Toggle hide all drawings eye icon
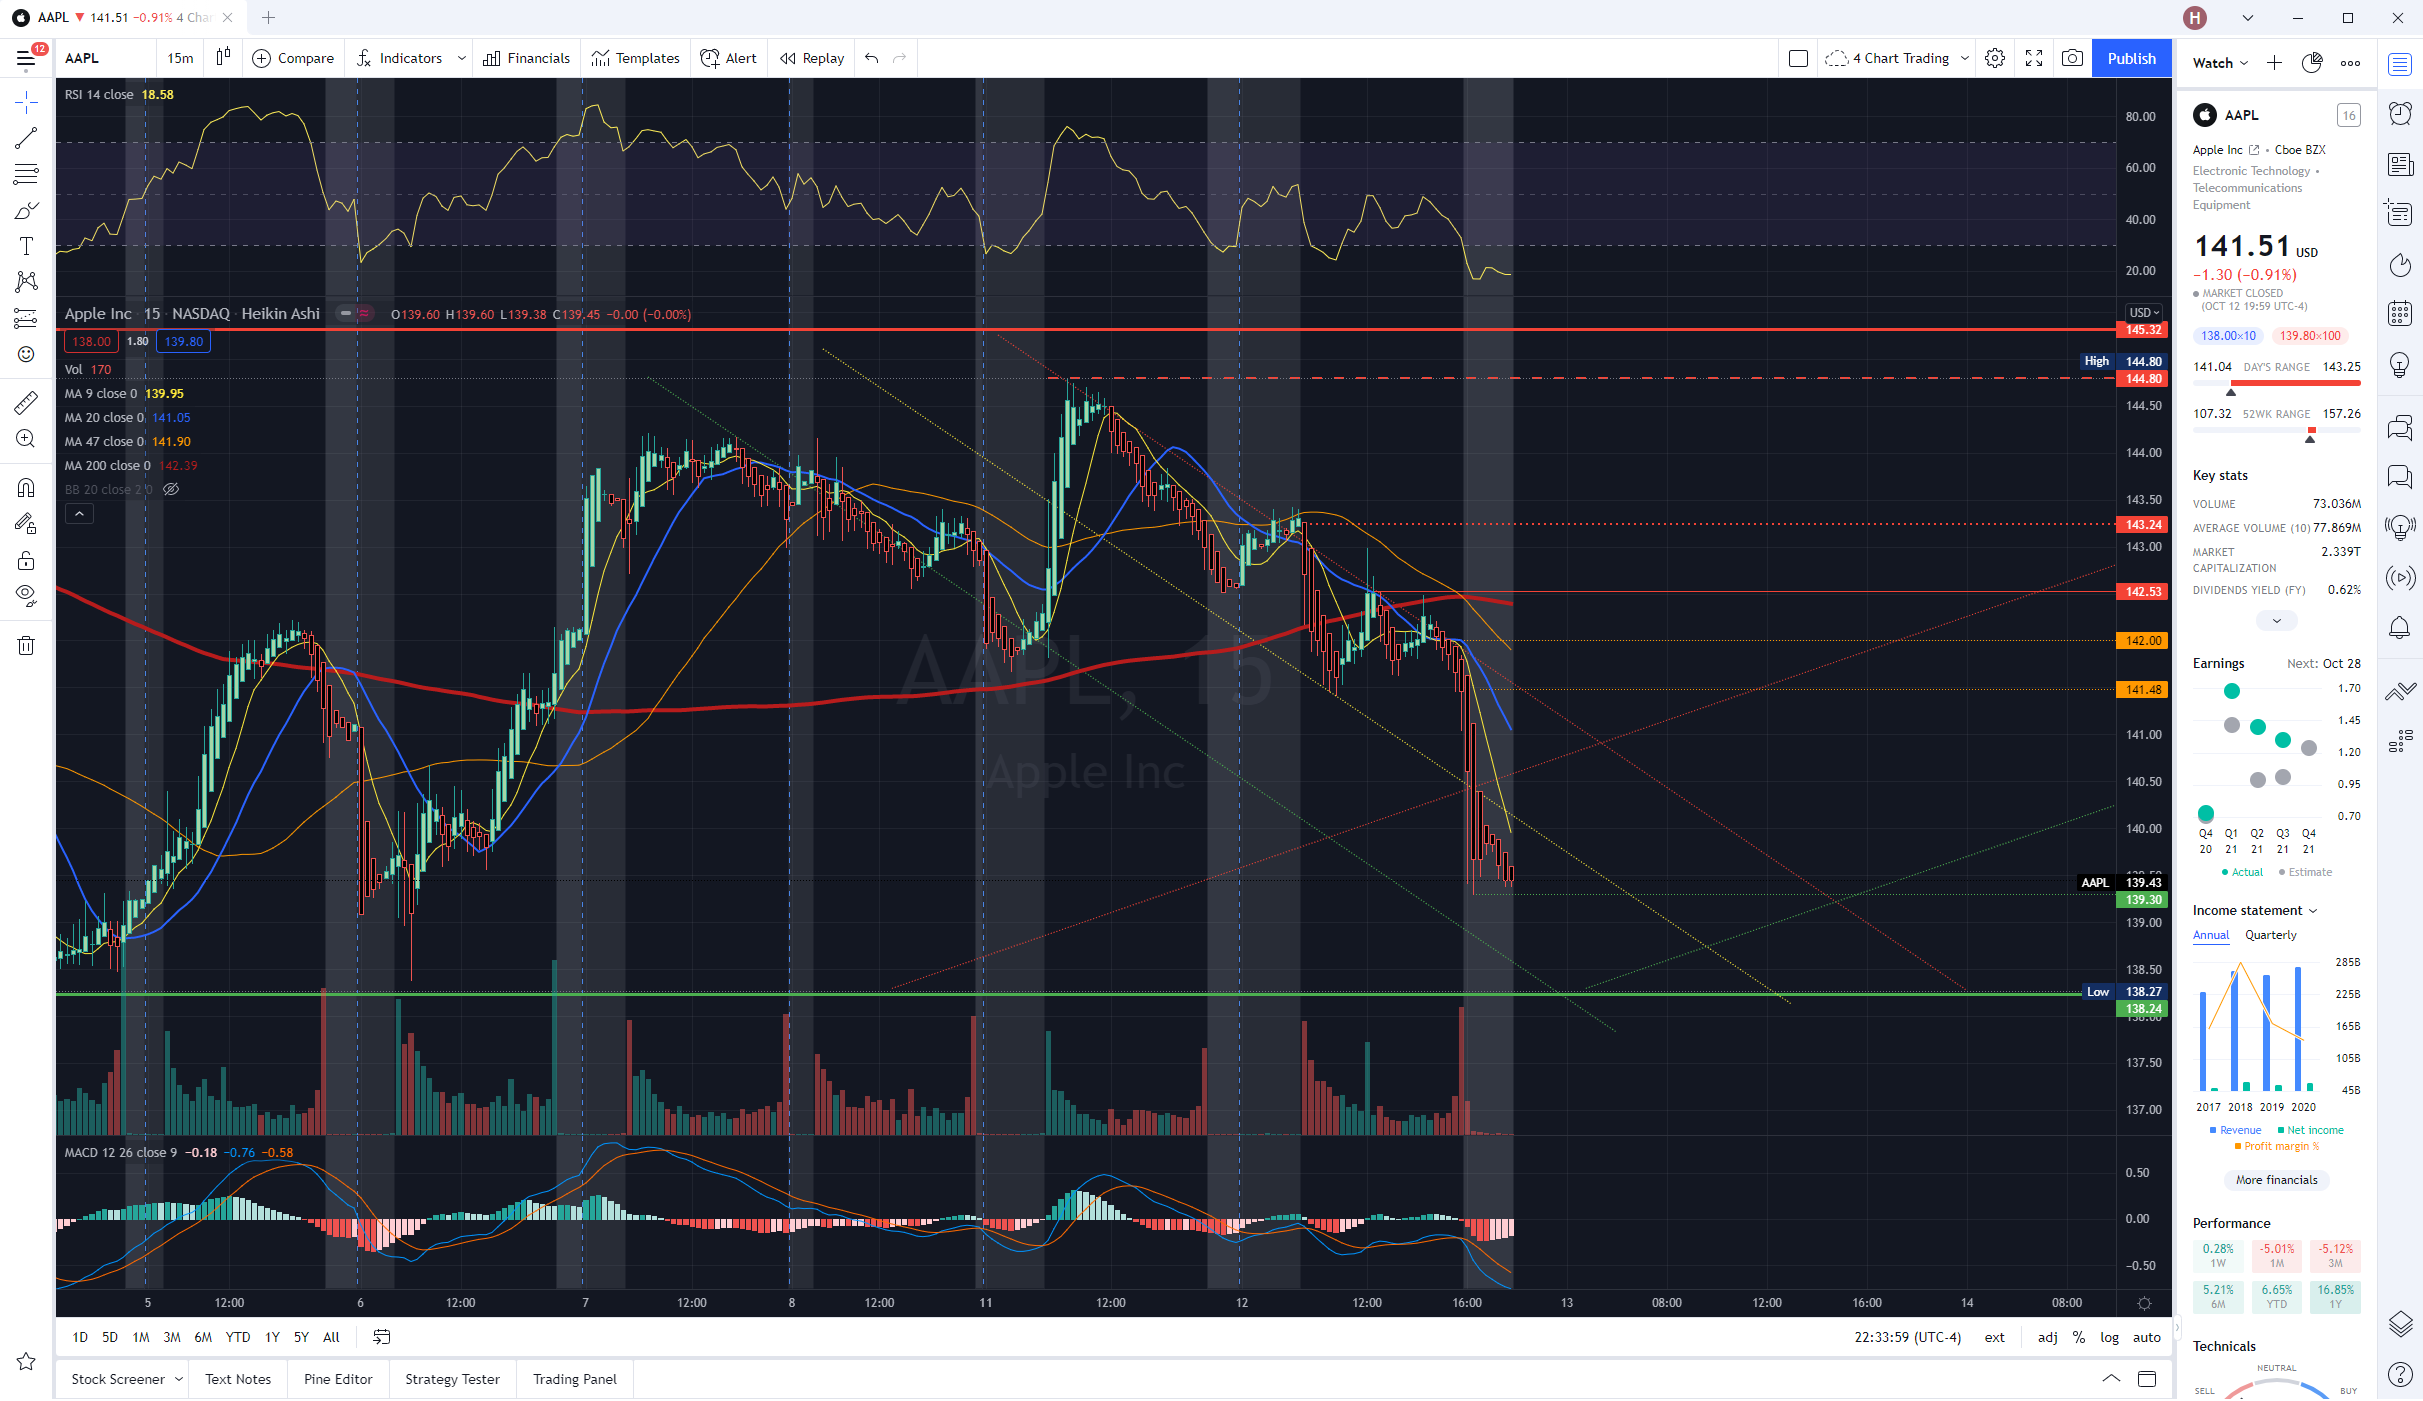This screenshot has width=2423, height=1401. point(27,596)
